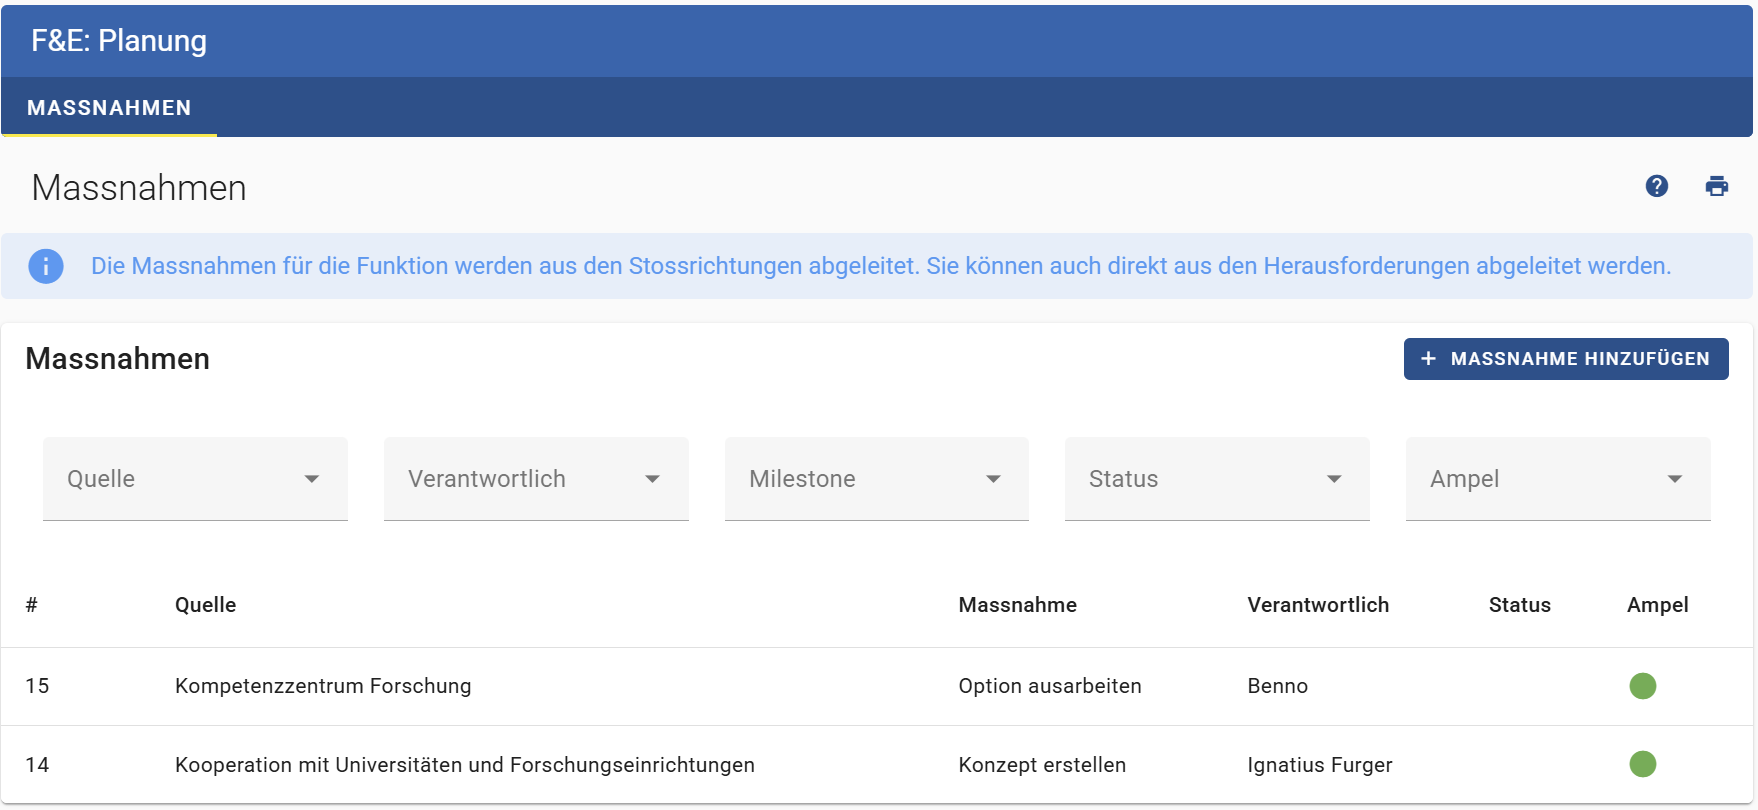Open the help question mark icon
The height and width of the screenshot is (810, 1758).
pos(1657,186)
